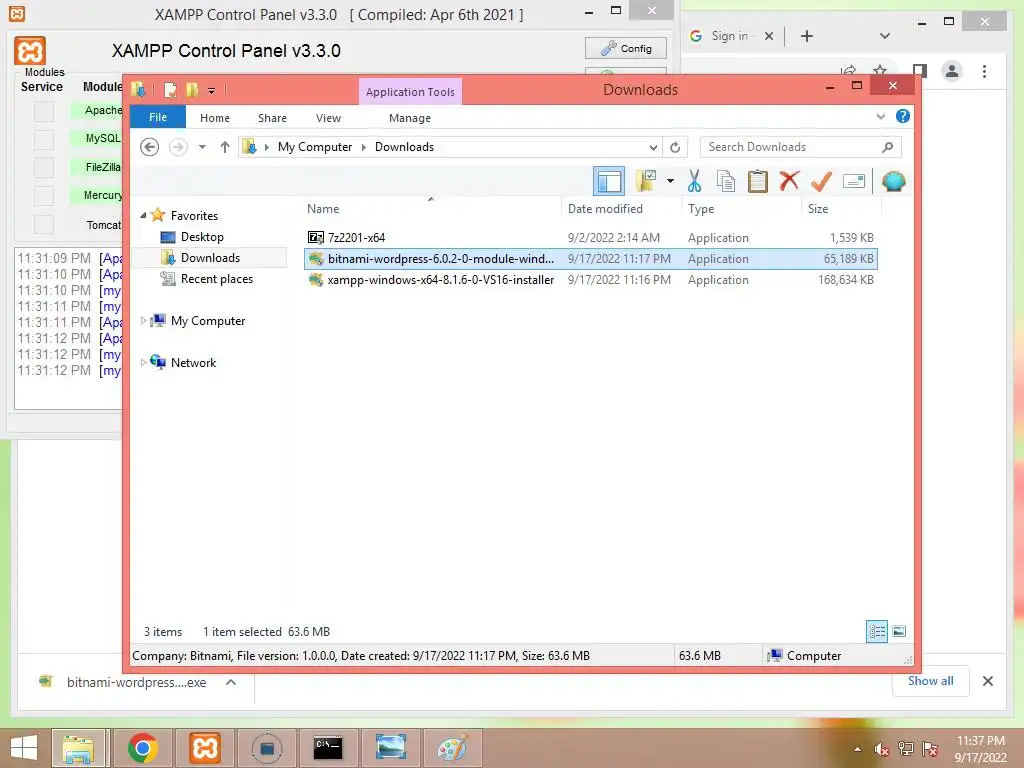
Task: Toggle the preview pane layout icon
Action: coord(609,181)
